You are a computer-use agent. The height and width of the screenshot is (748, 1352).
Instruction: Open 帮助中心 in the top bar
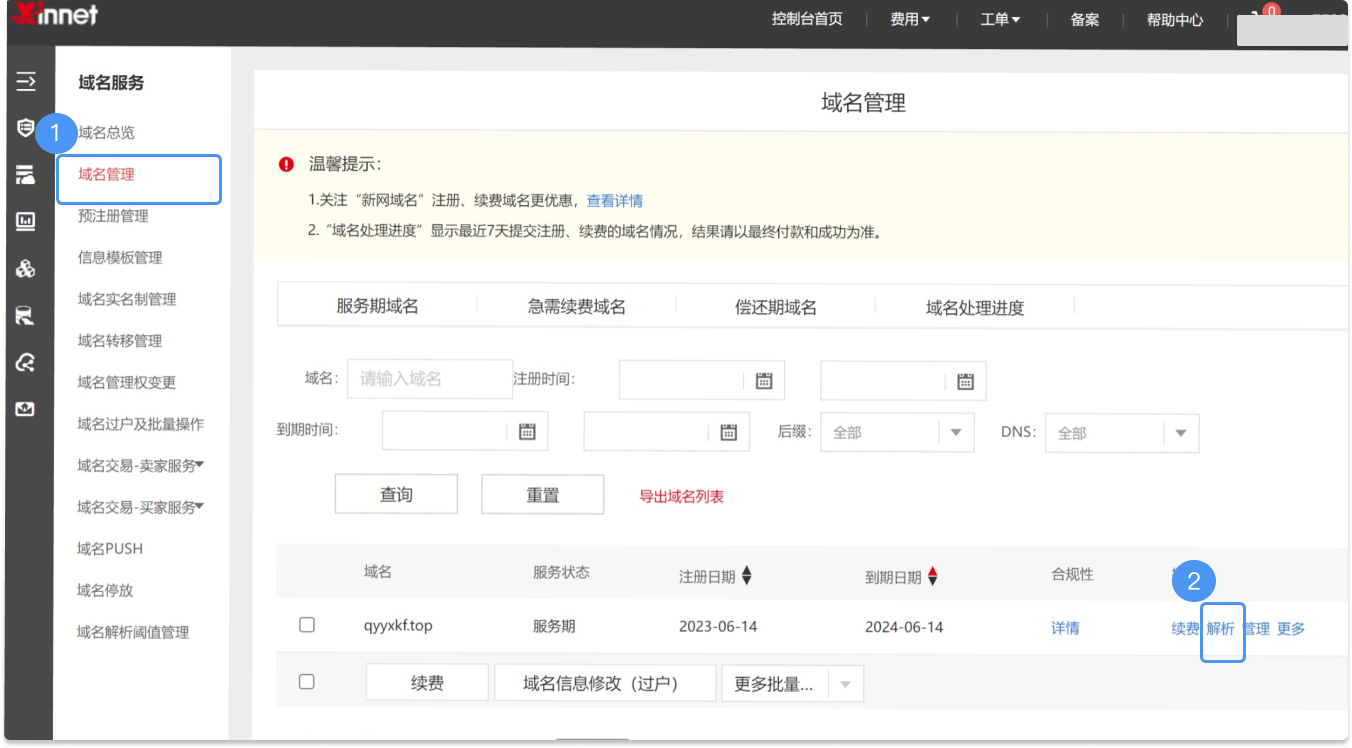click(1175, 19)
